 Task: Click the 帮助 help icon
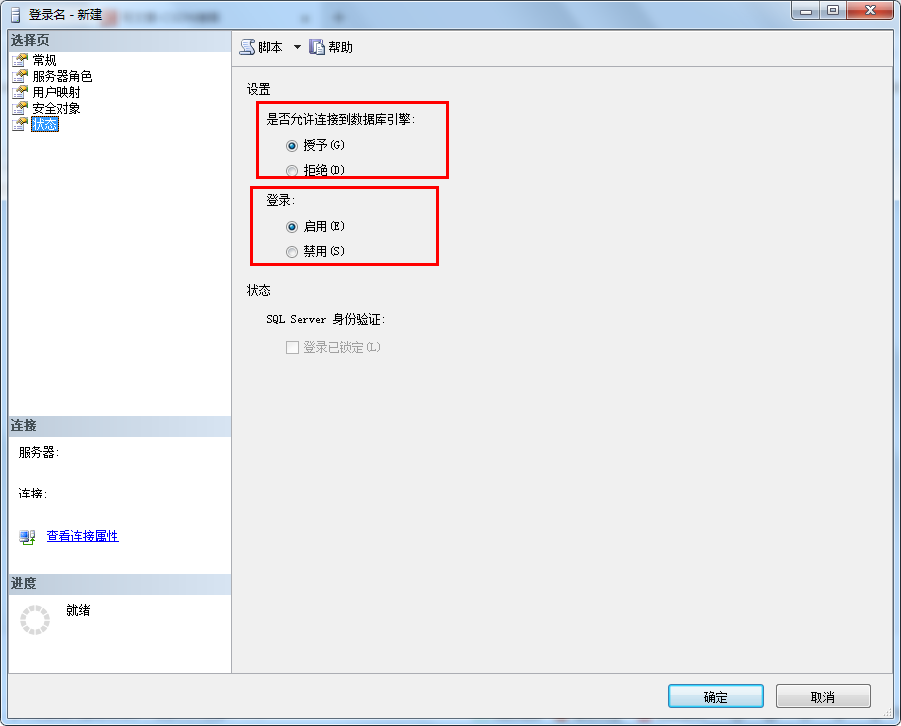click(317, 47)
